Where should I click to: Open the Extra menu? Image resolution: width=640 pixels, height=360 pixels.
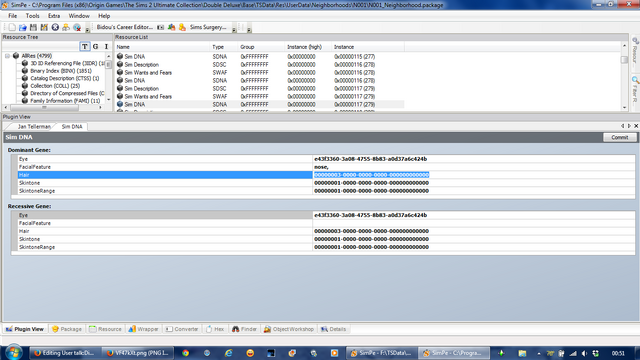coord(54,16)
